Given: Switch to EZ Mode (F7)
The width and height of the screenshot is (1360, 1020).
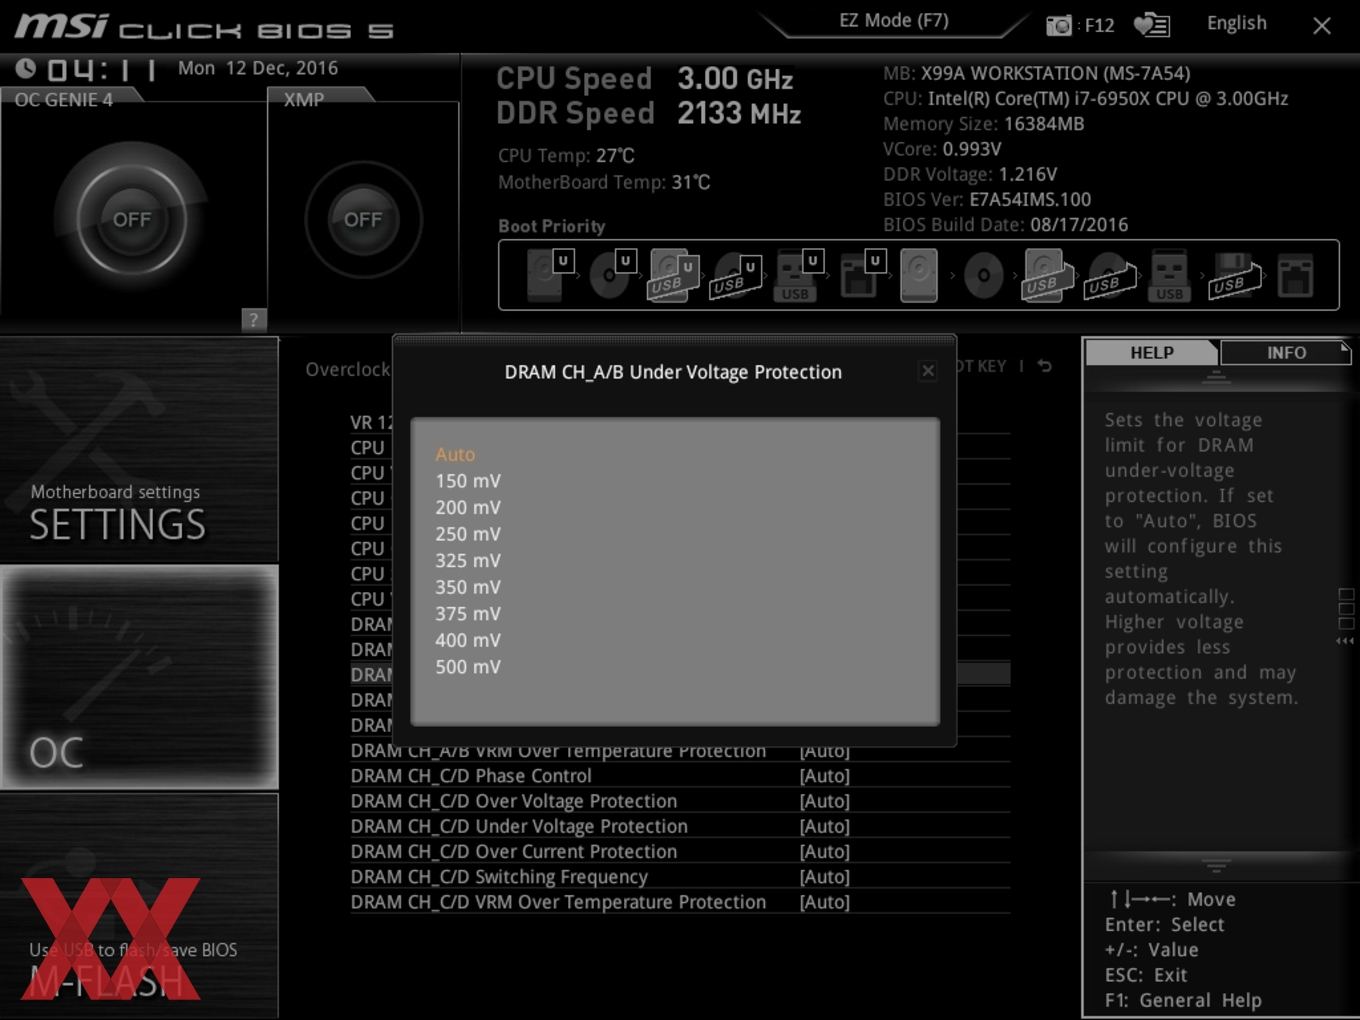Looking at the screenshot, I should 894,21.
